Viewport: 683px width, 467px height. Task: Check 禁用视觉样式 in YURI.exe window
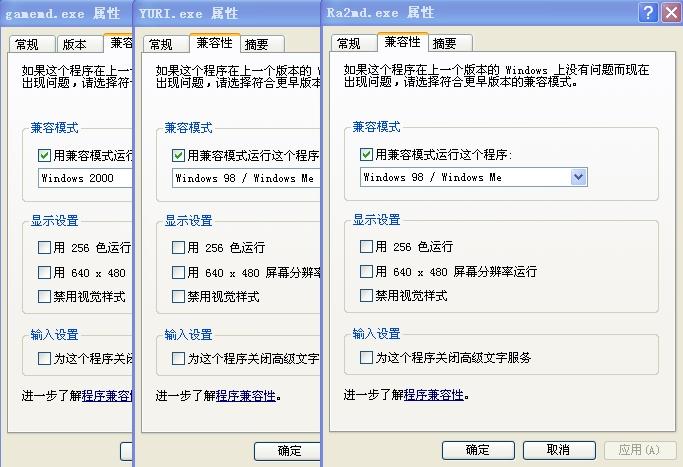[178, 296]
